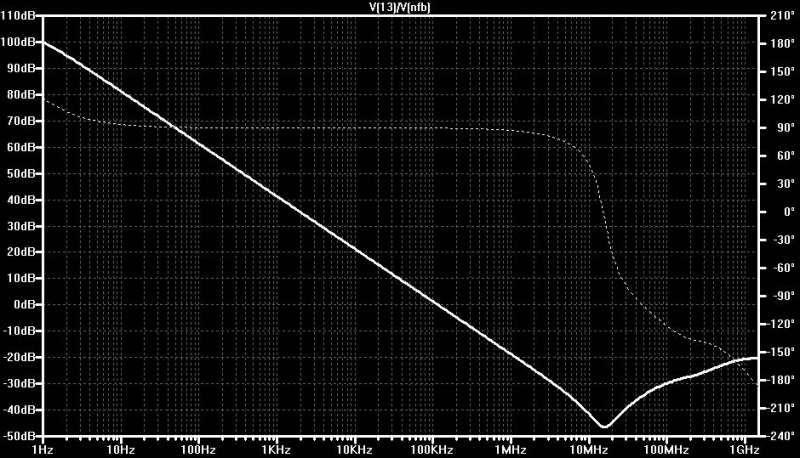800x458 pixels.
Task: Click the -240° phase axis label
Action: 781,436
